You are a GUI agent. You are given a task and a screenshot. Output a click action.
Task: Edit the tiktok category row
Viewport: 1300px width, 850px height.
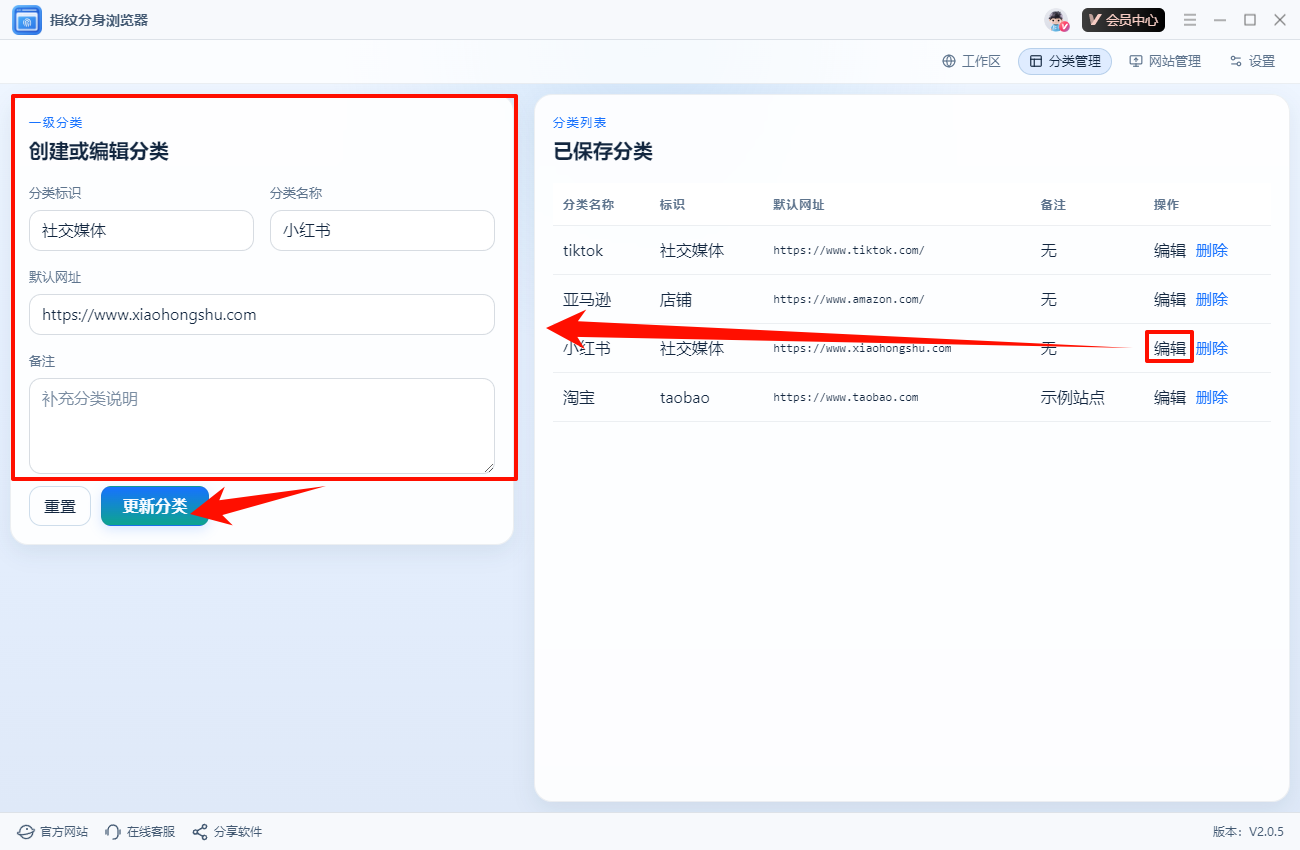(x=1170, y=250)
